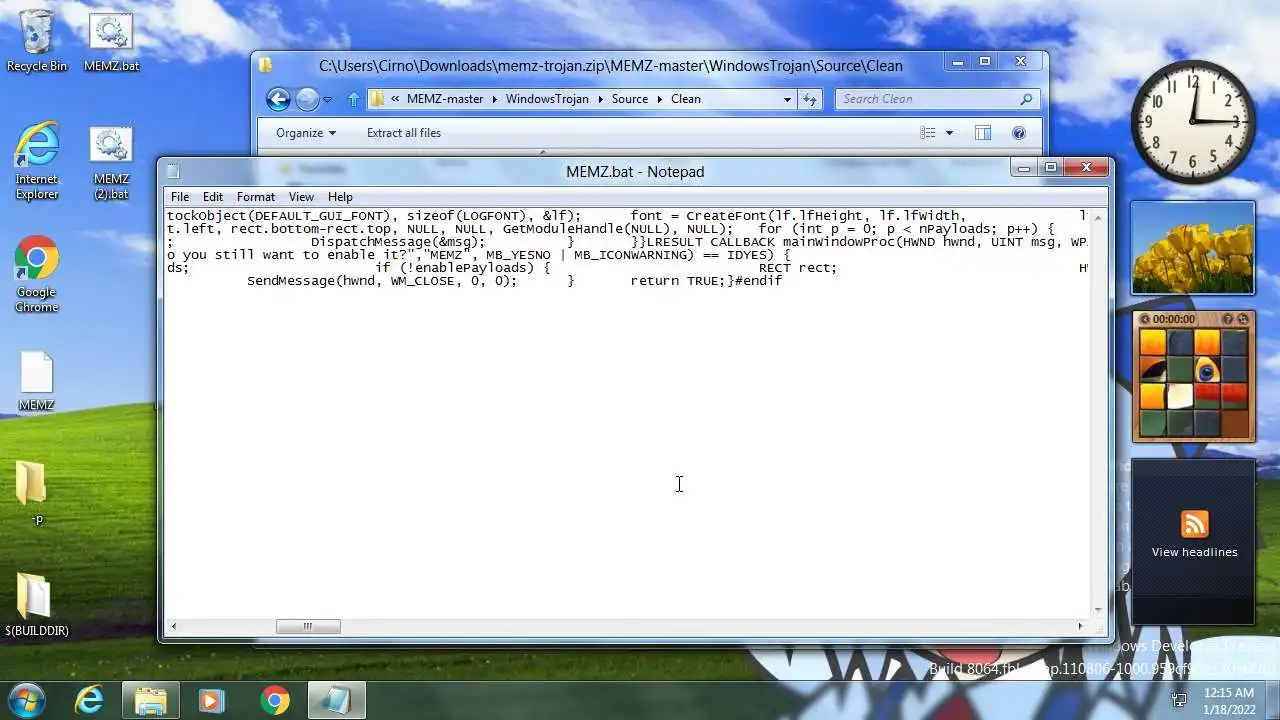
Task: Select the $(BUILDDIR) folder on desktop
Action: pos(37,604)
